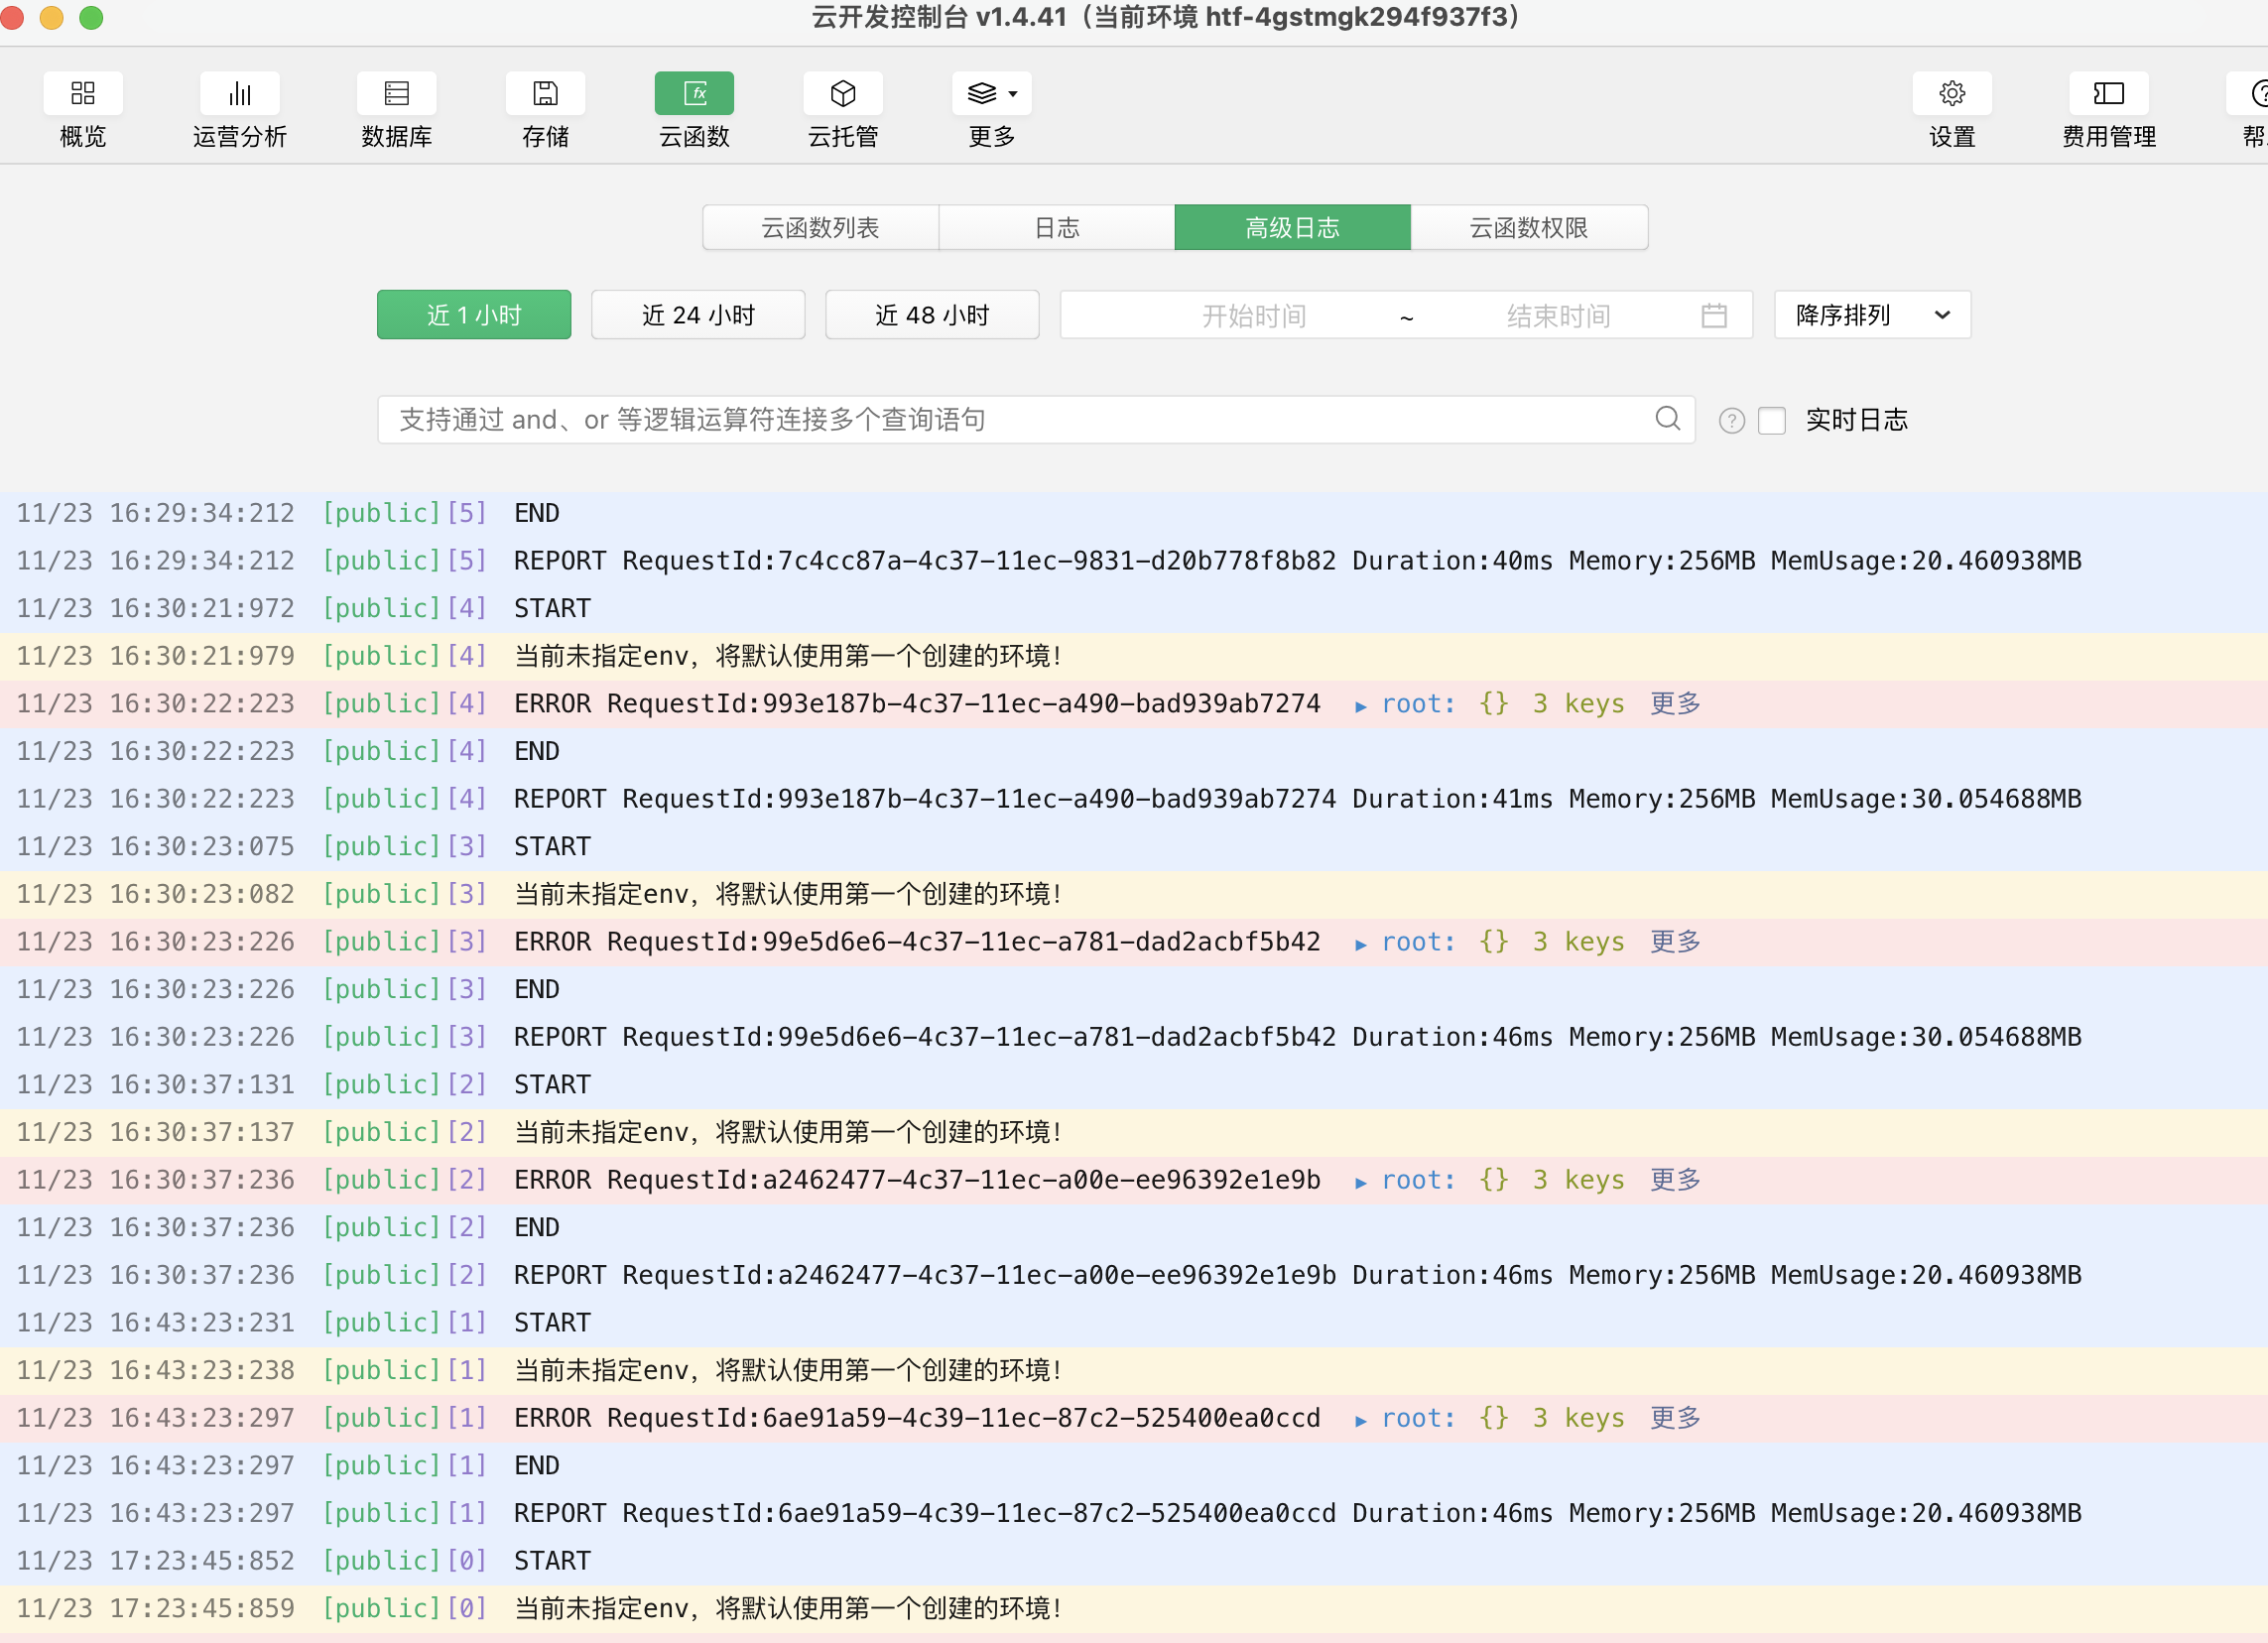Open the 存储 storage icon

(545, 94)
